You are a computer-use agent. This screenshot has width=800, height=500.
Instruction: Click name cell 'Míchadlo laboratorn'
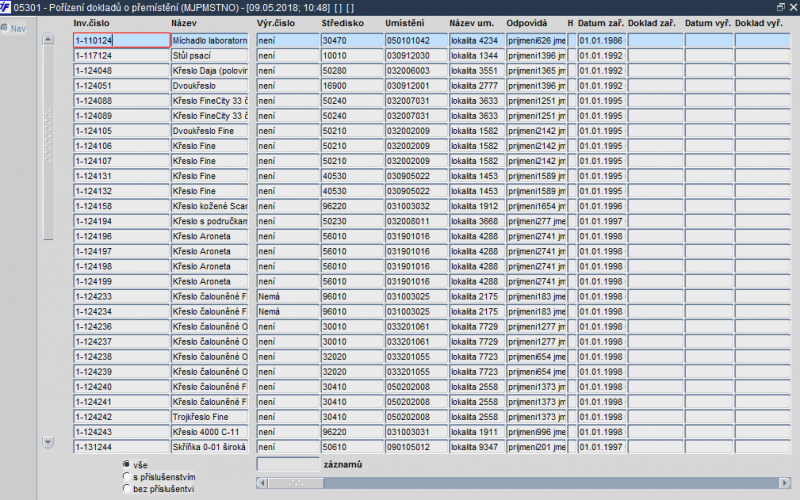210,40
